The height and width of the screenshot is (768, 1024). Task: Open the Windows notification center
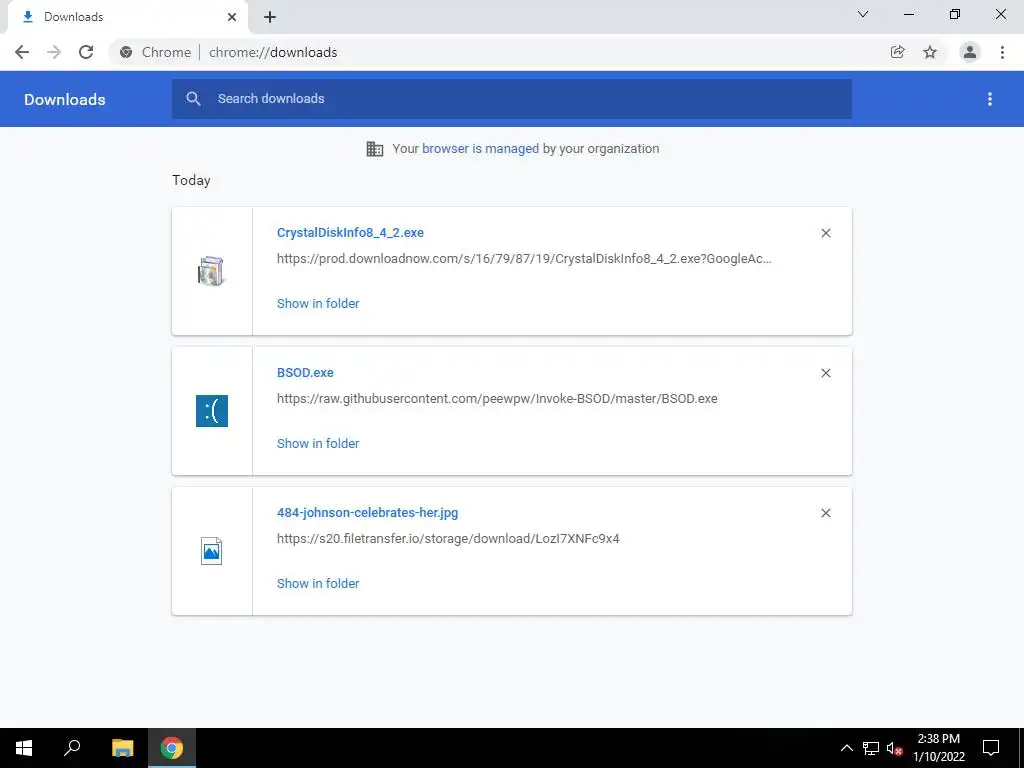(991, 748)
